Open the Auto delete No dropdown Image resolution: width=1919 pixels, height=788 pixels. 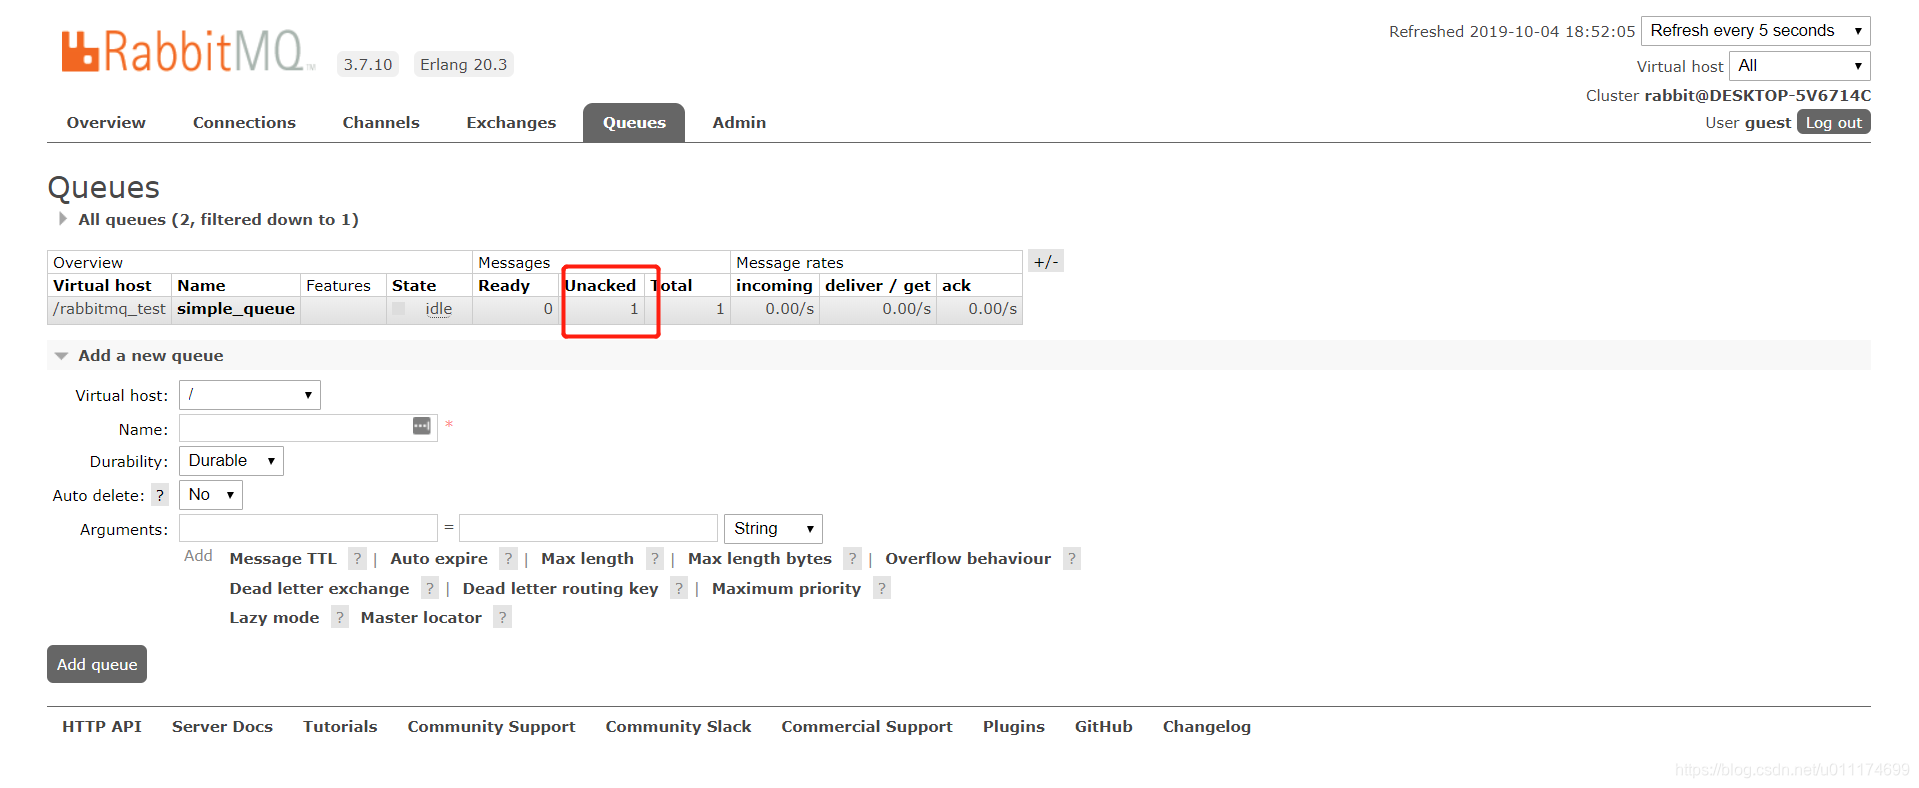211,495
